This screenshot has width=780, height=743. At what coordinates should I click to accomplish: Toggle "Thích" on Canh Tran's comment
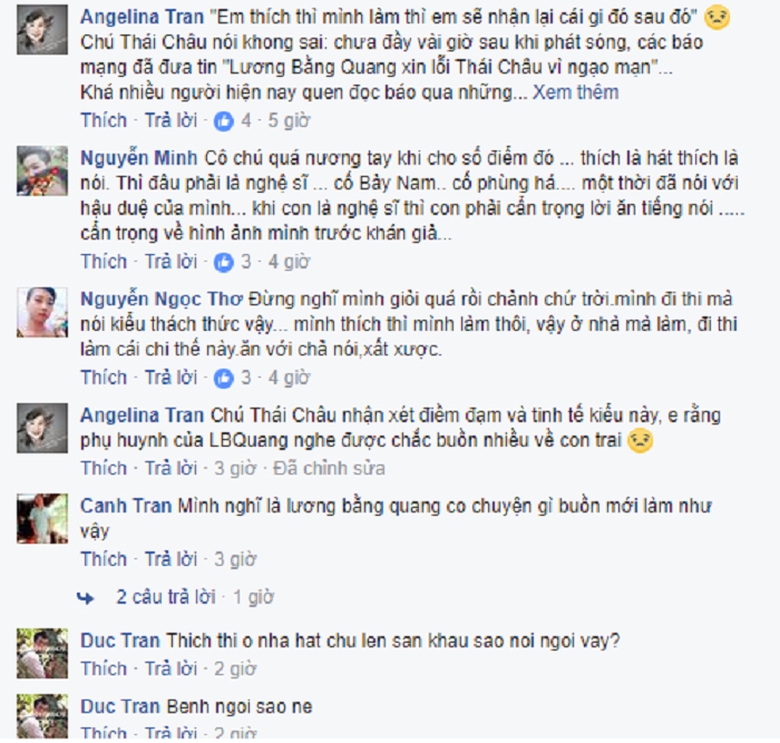pyautogui.click(x=104, y=559)
